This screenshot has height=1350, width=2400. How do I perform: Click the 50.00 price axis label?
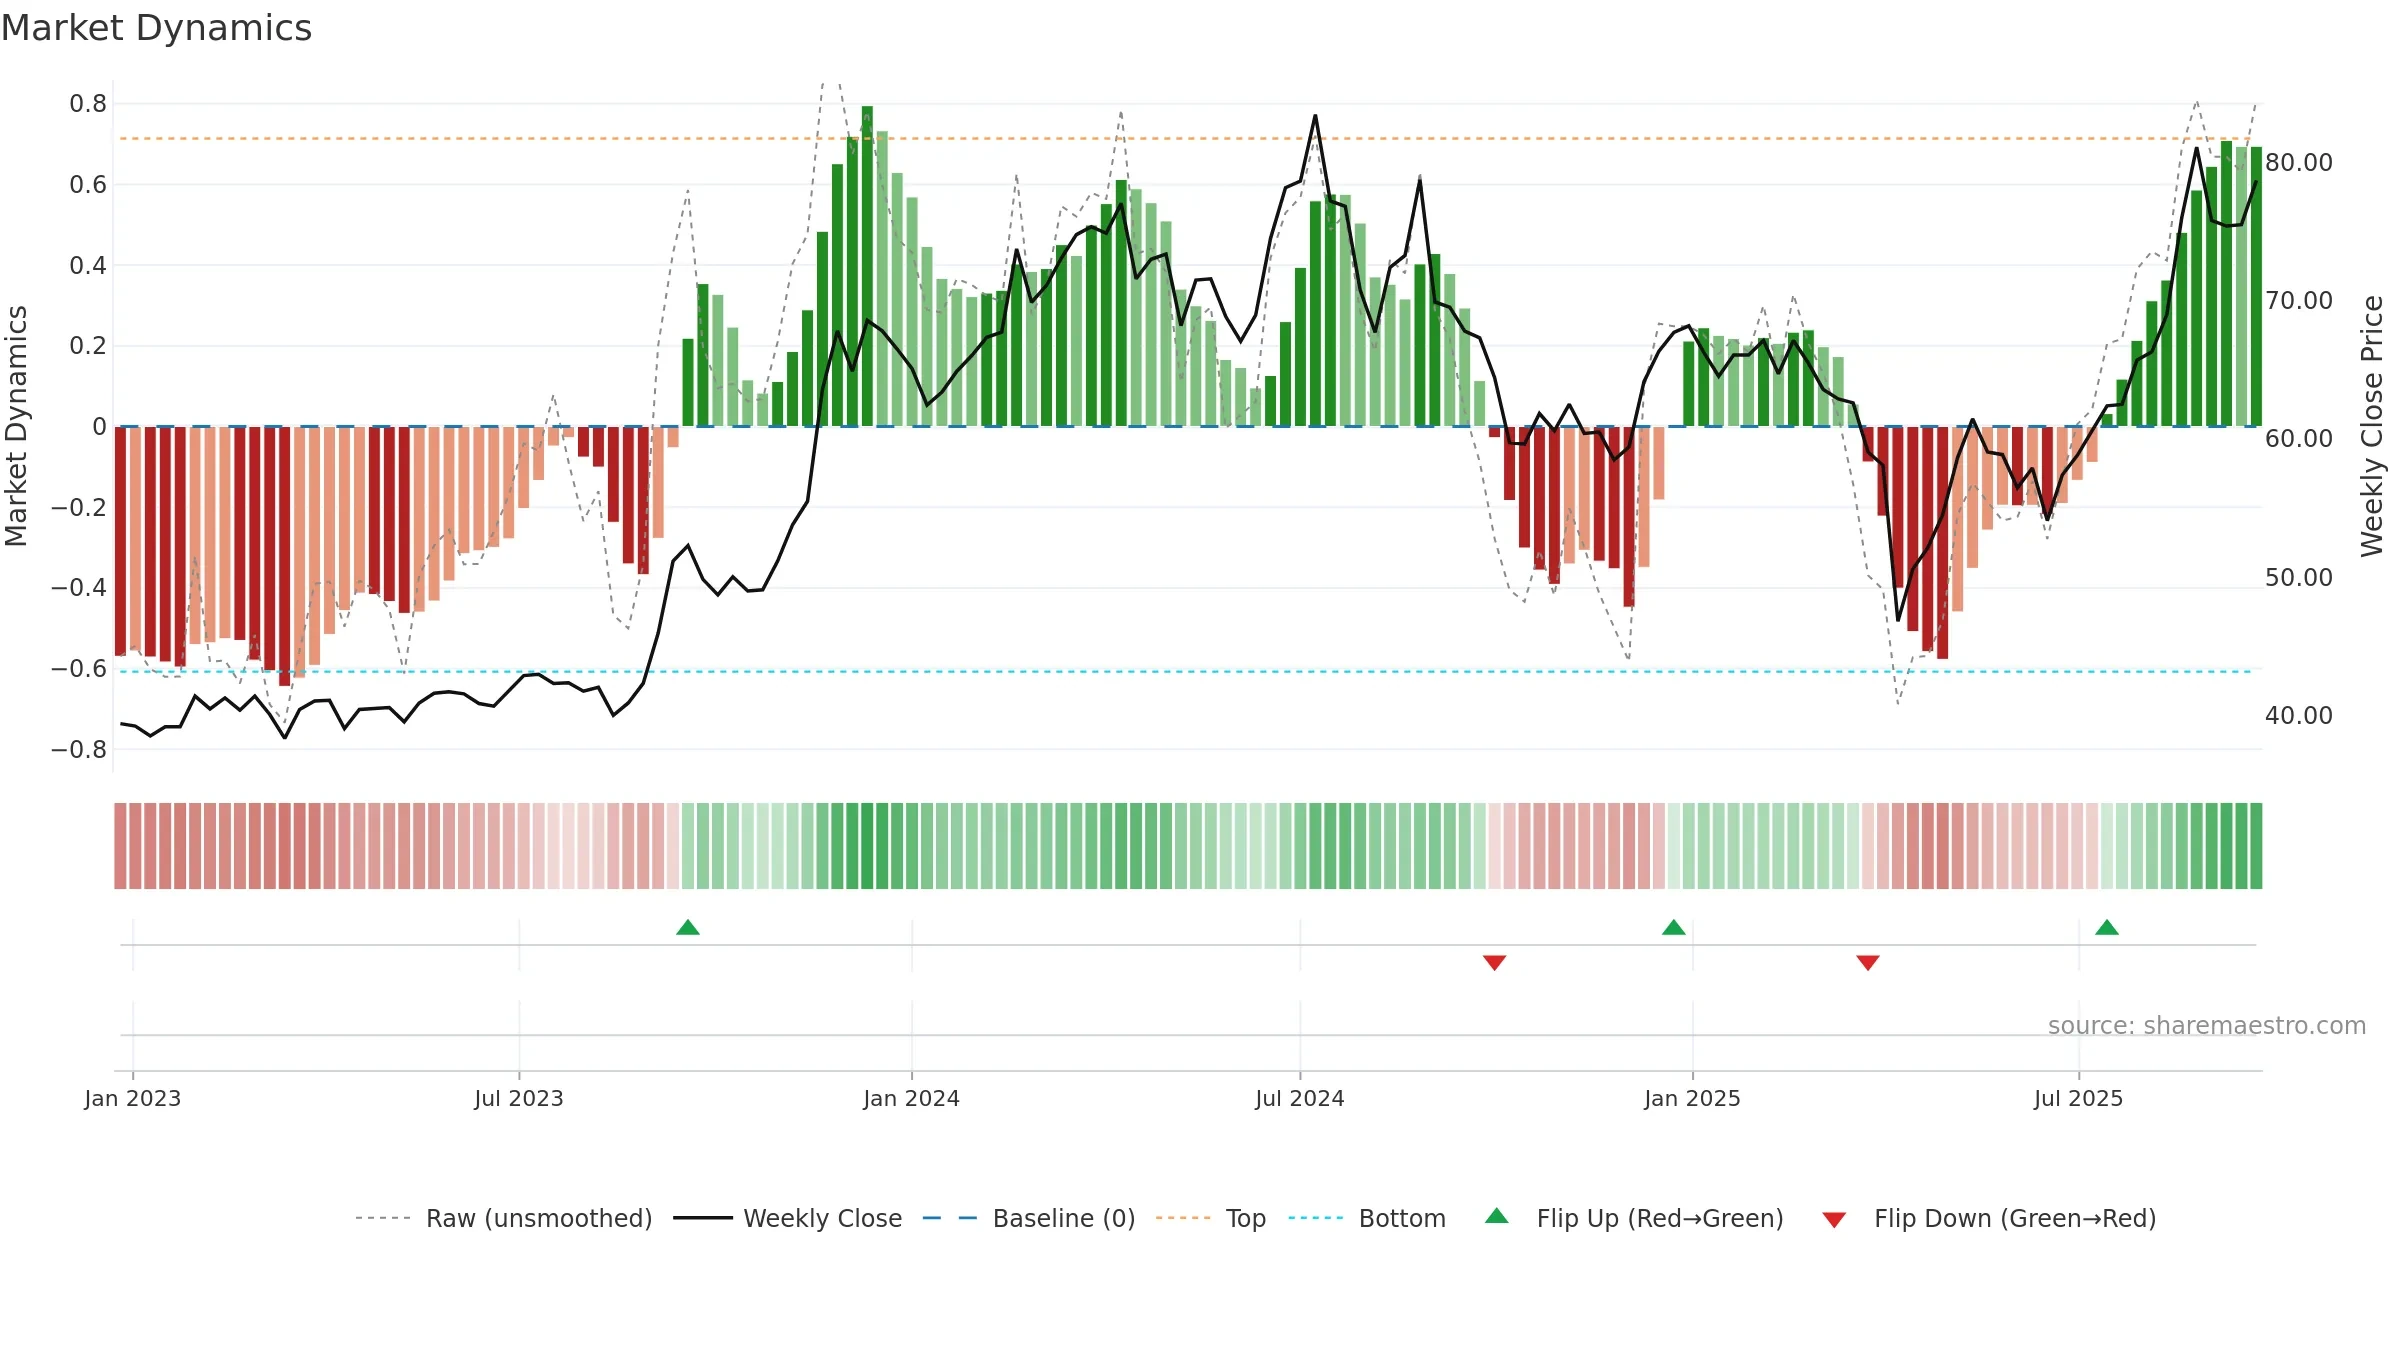click(x=2299, y=577)
